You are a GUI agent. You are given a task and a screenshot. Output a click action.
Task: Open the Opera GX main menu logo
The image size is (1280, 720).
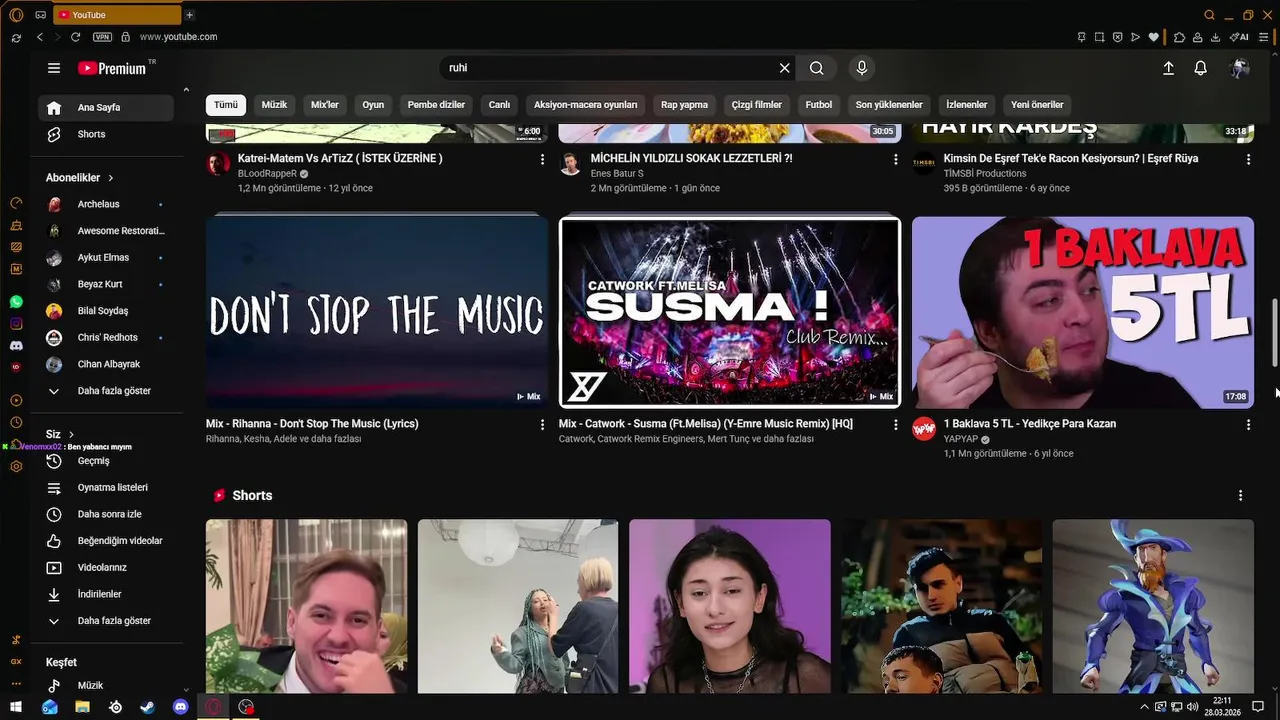click(x=16, y=15)
